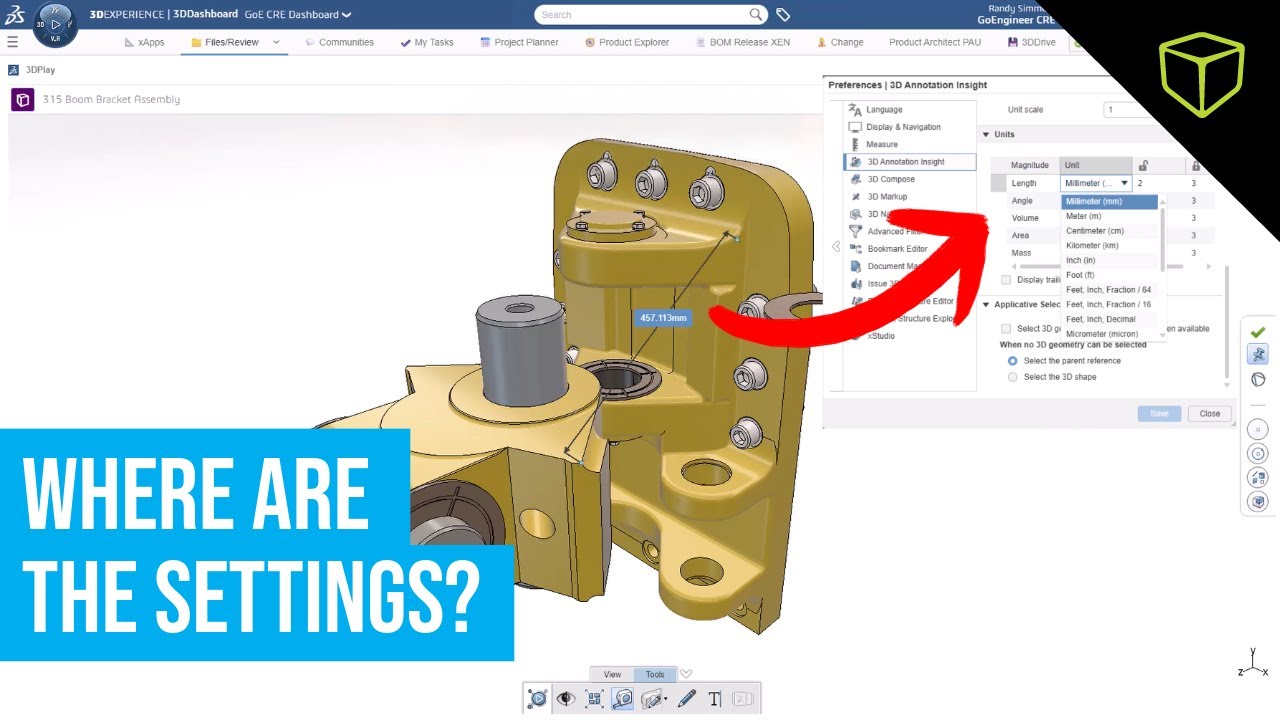Click the Save button in Preferences
The height and width of the screenshot is (720, 1280).
(x=1159, y=413)
